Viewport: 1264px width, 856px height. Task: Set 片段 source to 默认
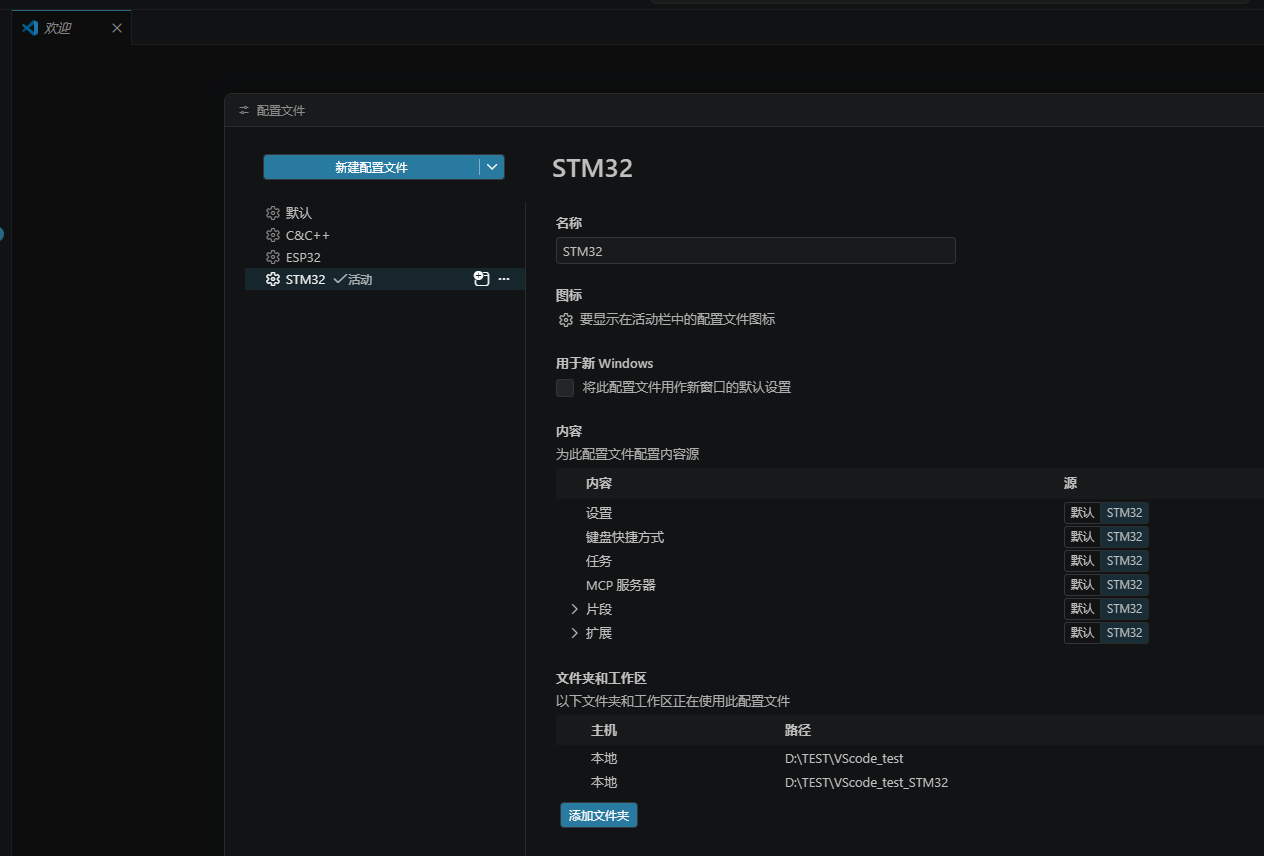pyautogui.click(x=1082, y=609)
